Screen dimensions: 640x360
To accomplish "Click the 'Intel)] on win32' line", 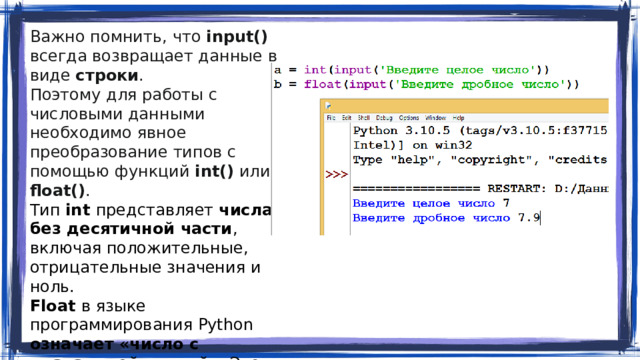I will (413, 146).
